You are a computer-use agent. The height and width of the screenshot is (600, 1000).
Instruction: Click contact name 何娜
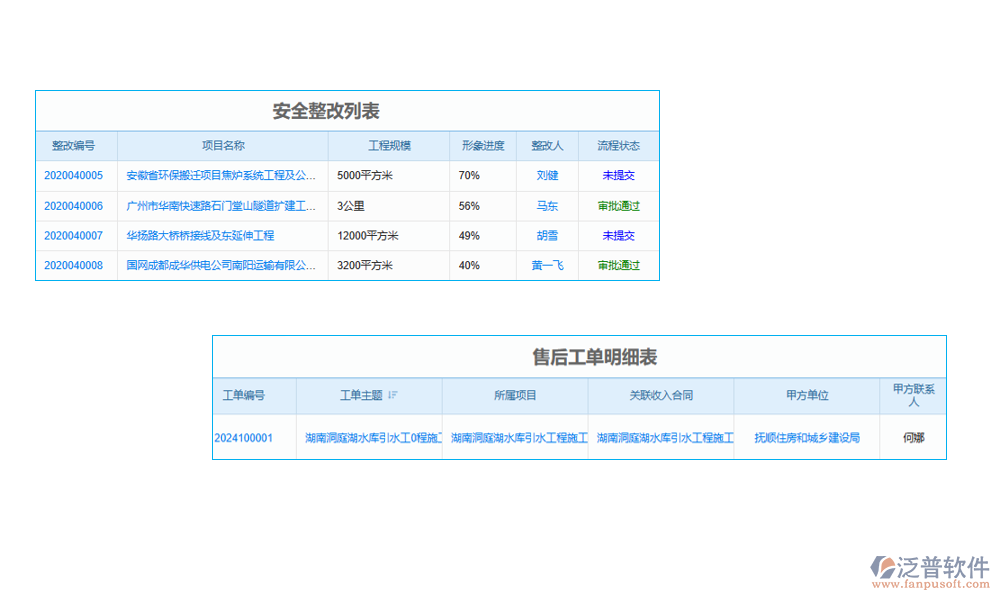point(913,438)
